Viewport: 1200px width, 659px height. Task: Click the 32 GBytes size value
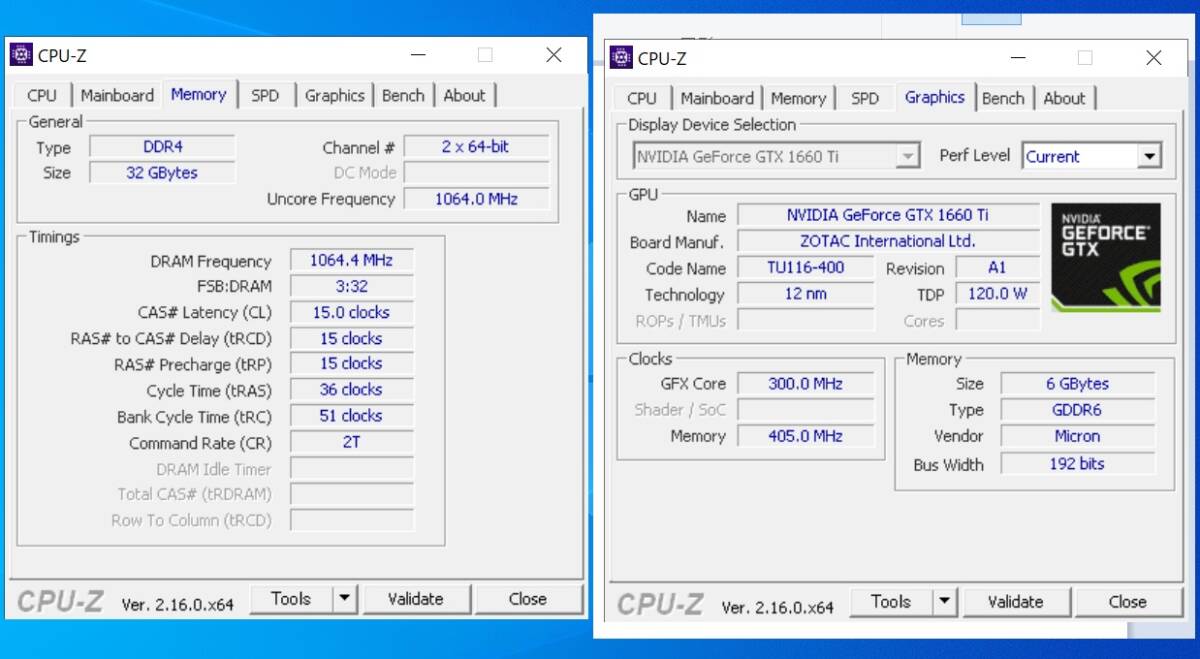pyautogui.click(x=162, y=173)
